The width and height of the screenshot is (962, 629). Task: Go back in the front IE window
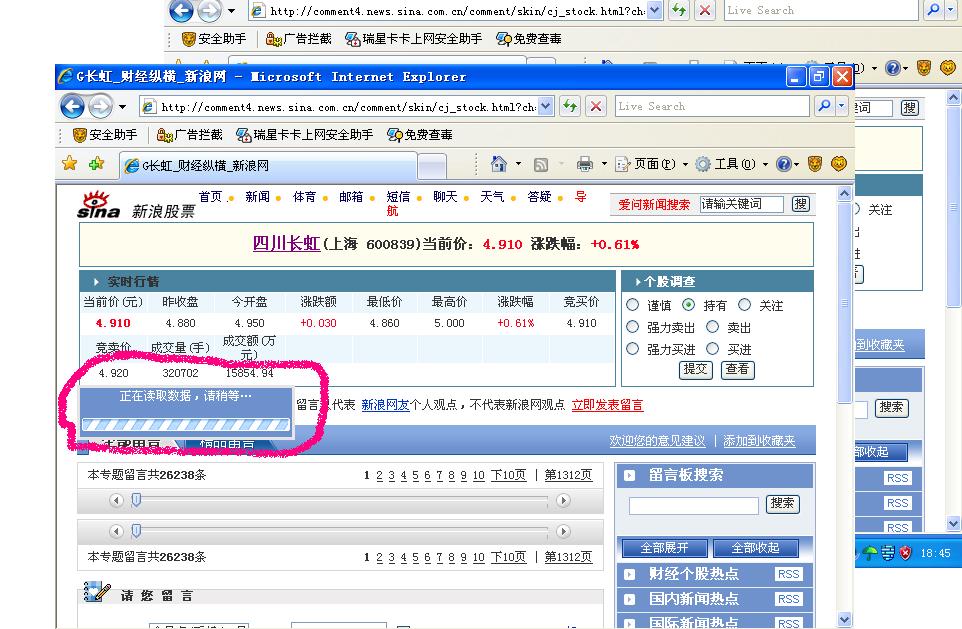click(x=72, y=106)
